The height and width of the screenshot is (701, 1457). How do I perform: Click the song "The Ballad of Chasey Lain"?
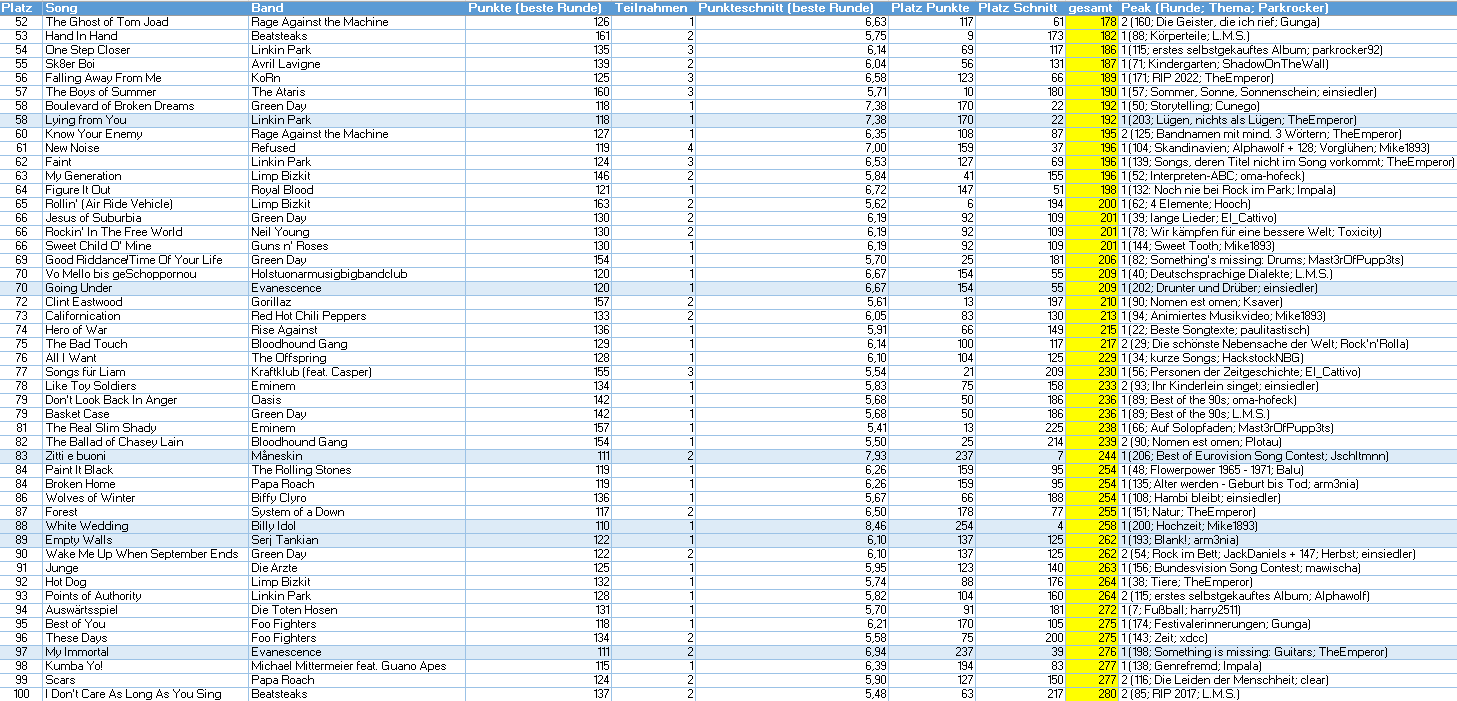pos(146,442)
